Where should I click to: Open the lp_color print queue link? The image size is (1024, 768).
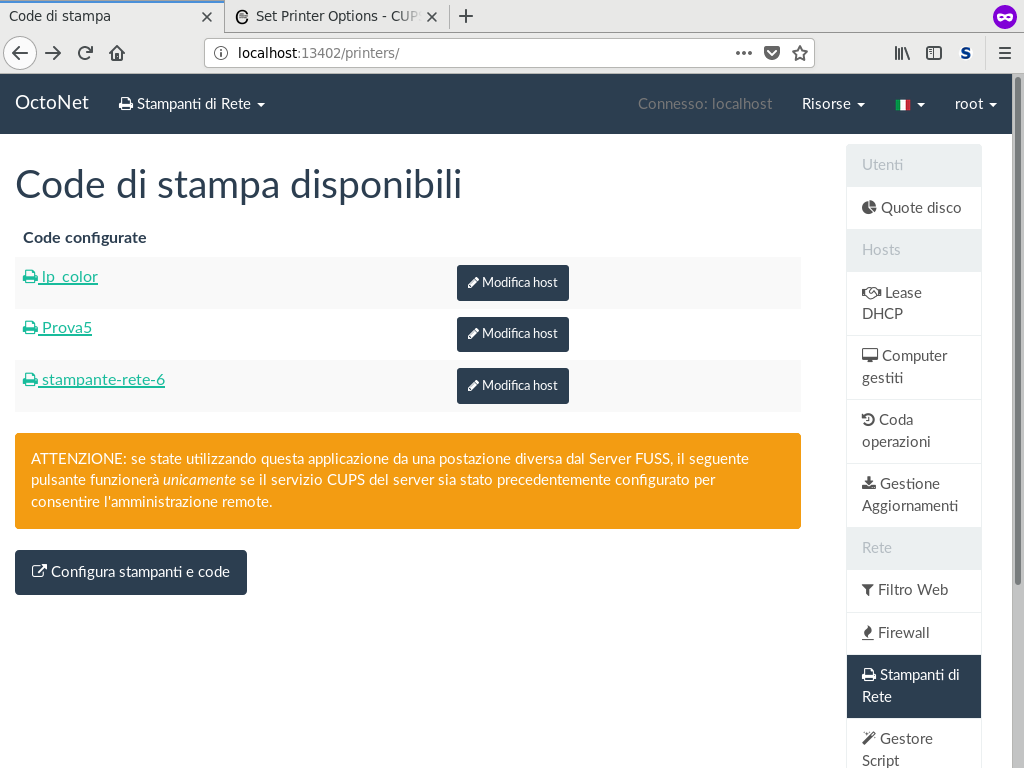coord(61,277)
